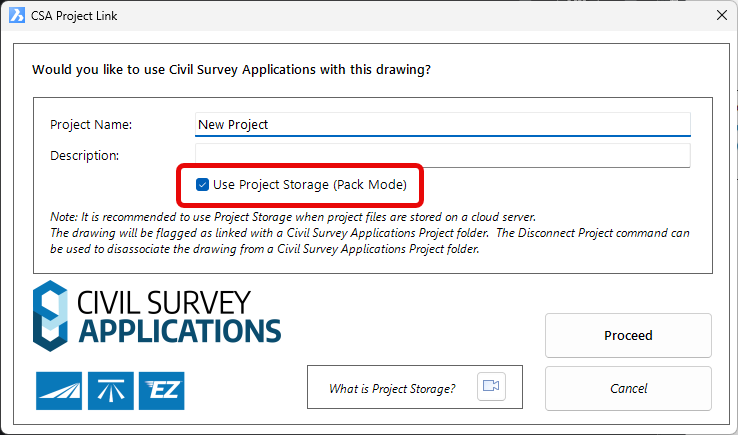This screenshot has height=435, width=738.
Task: Open the What is Project Storage? help
Action: 392,388
